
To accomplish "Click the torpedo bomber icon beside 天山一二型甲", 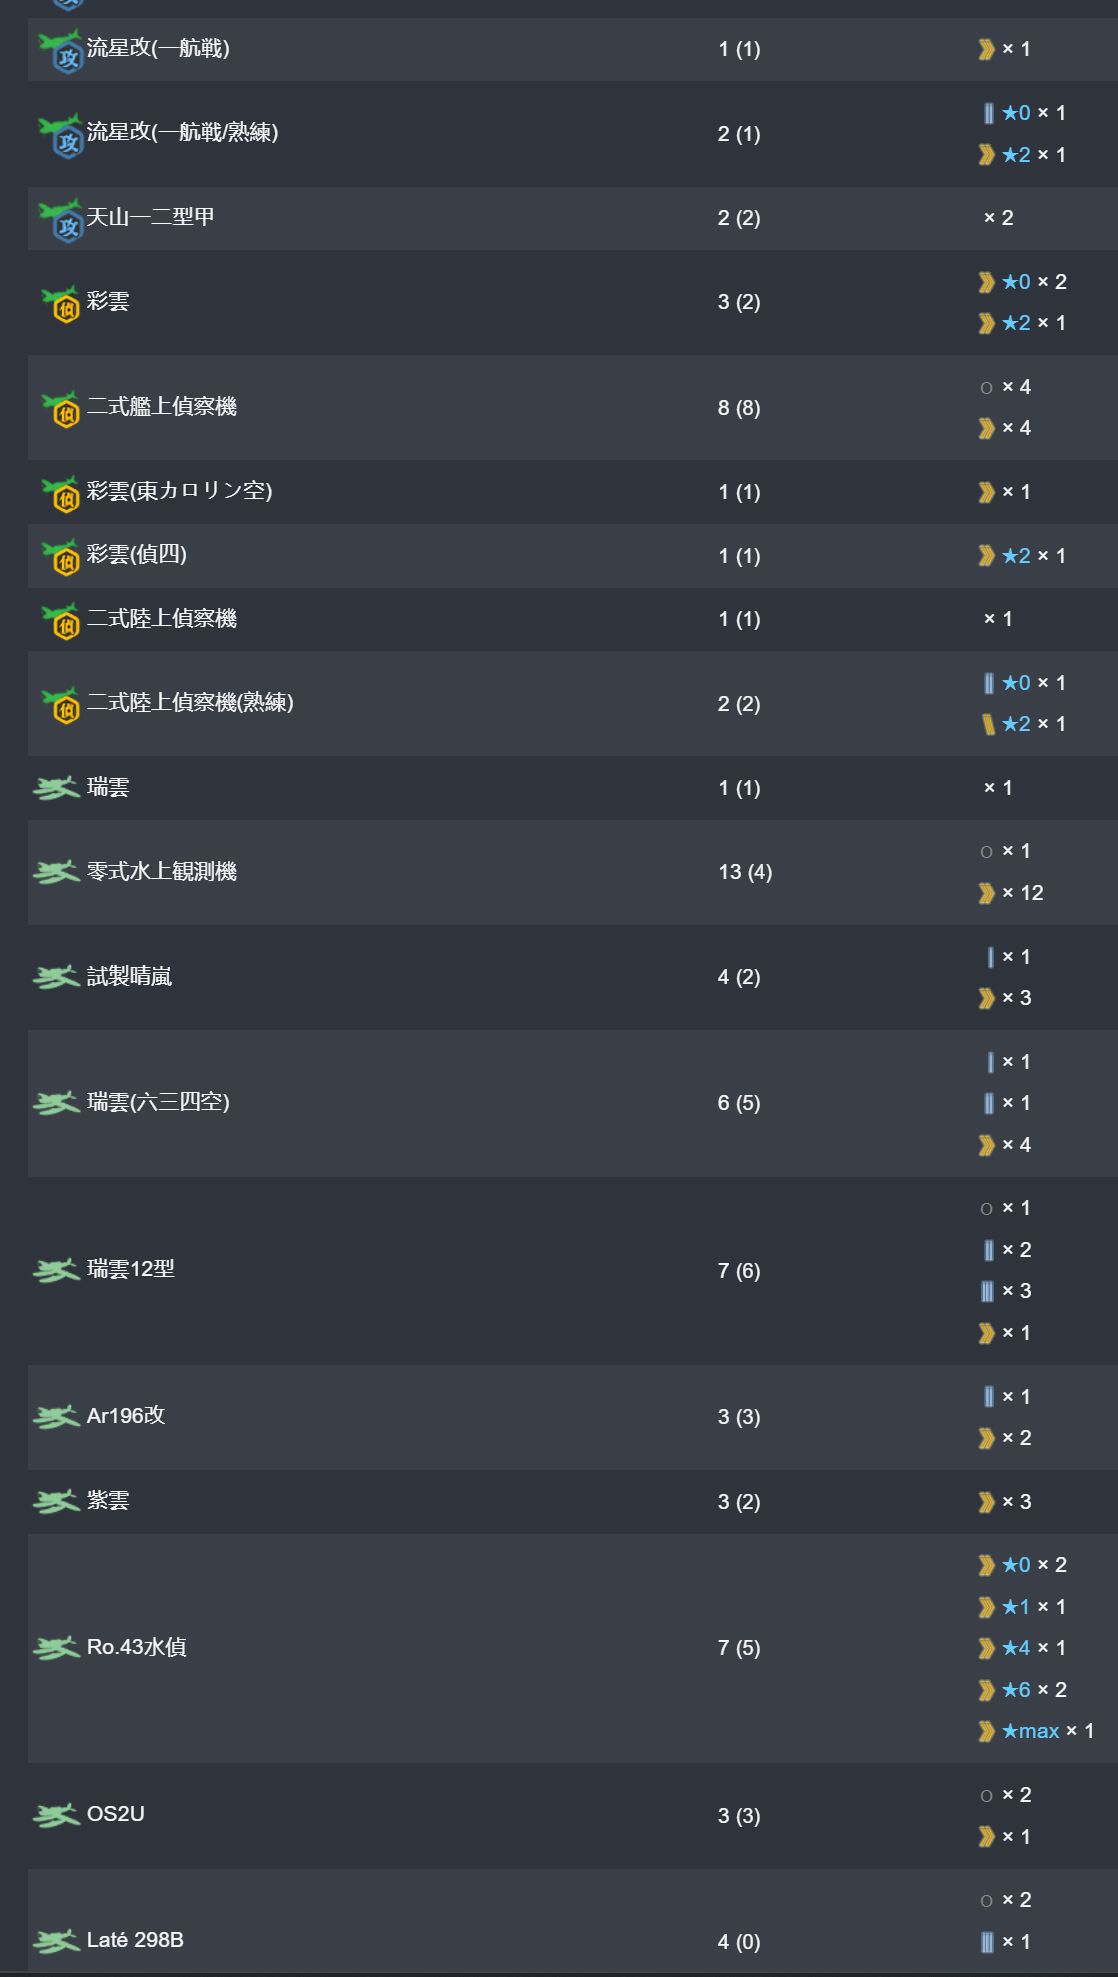I will (60, 219).
